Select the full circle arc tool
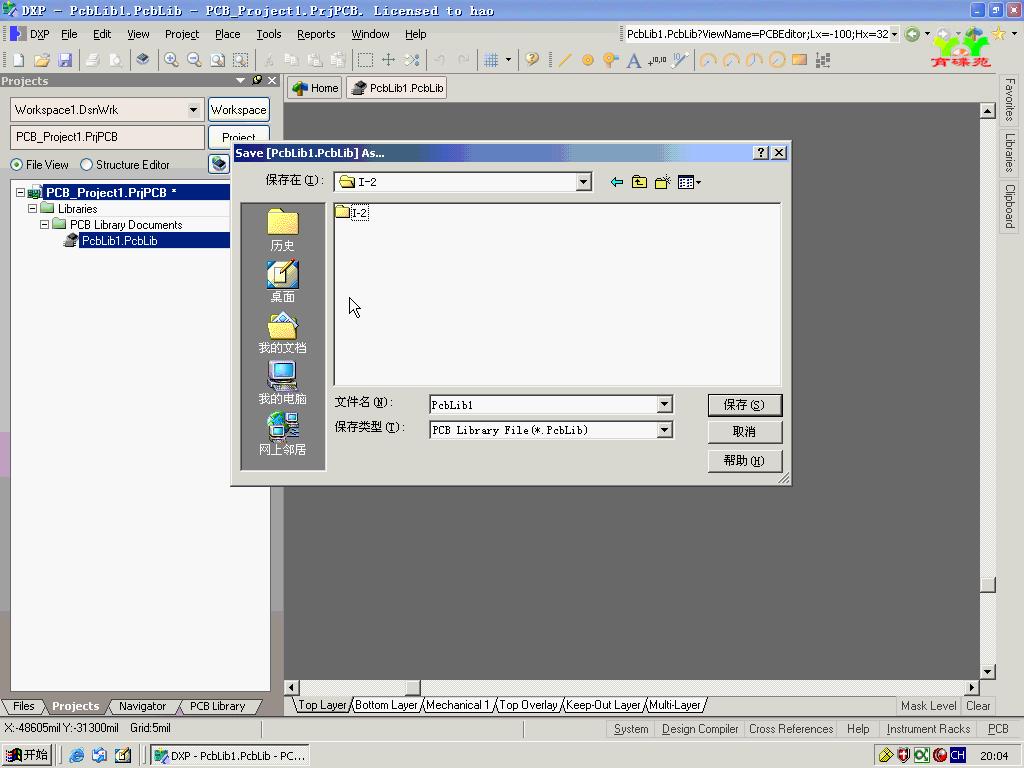Image resolution: width=1024 pixels, height=768 pixels. (776, 60)
